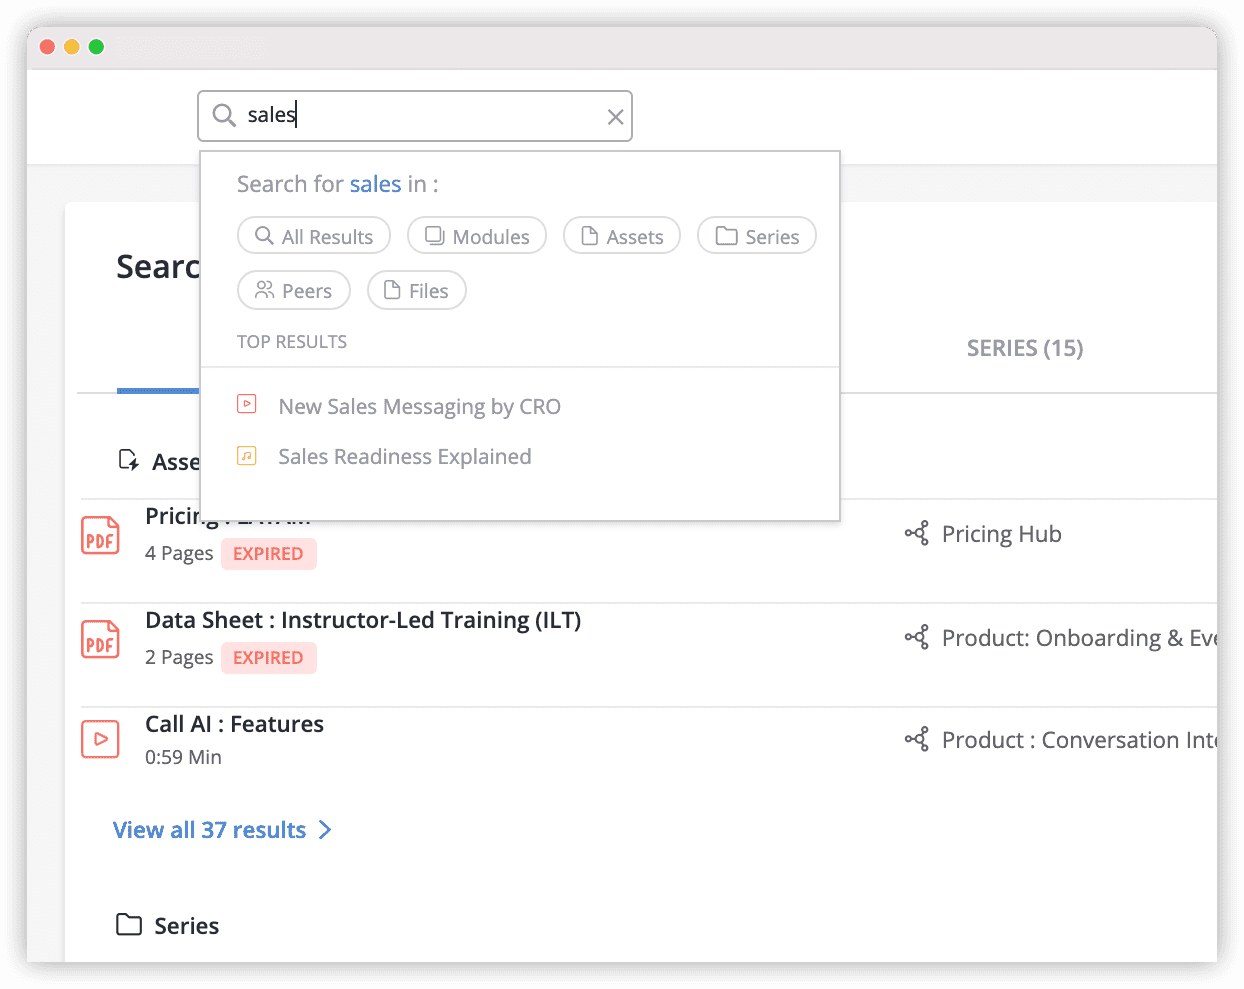Click the folder icon beside Series heading
This screenshot has width=1244, height=989.
point(129,924)
